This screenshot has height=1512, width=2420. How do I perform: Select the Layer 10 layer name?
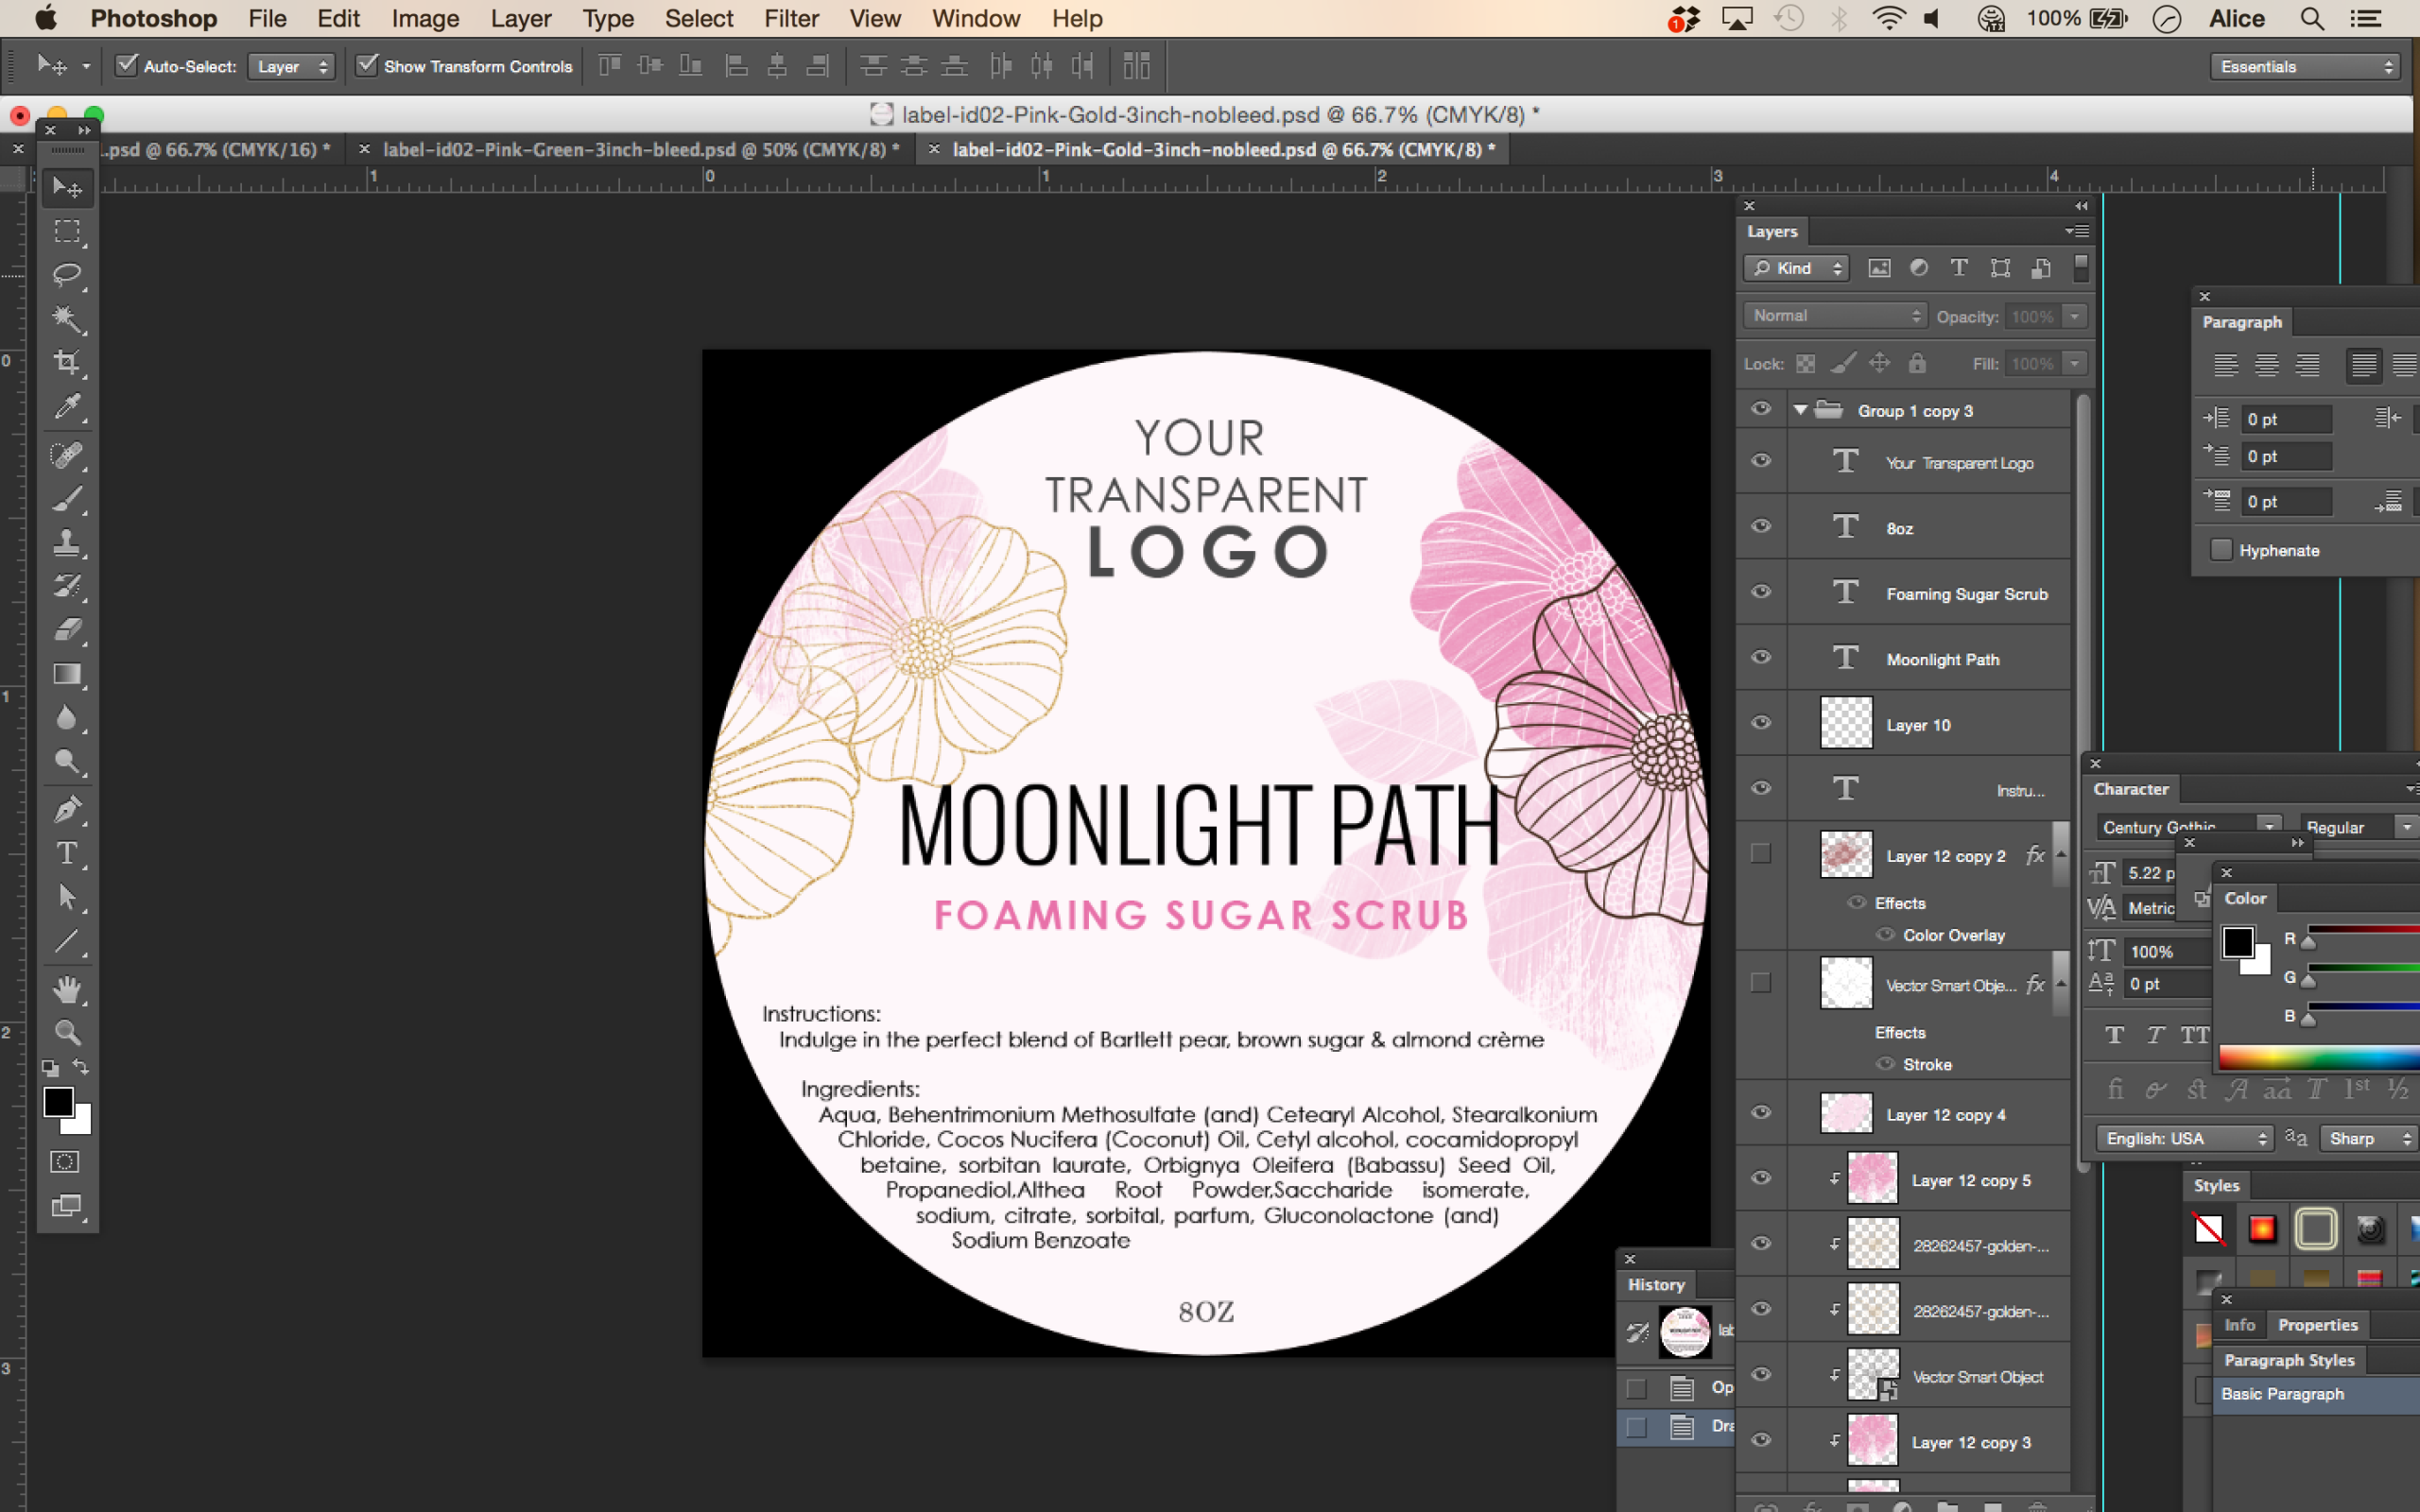coord(1918,725)
